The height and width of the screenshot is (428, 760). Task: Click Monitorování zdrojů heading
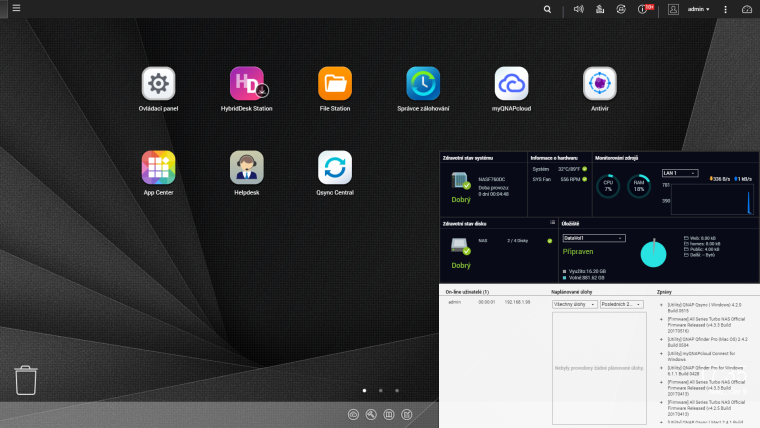[616, 158]
